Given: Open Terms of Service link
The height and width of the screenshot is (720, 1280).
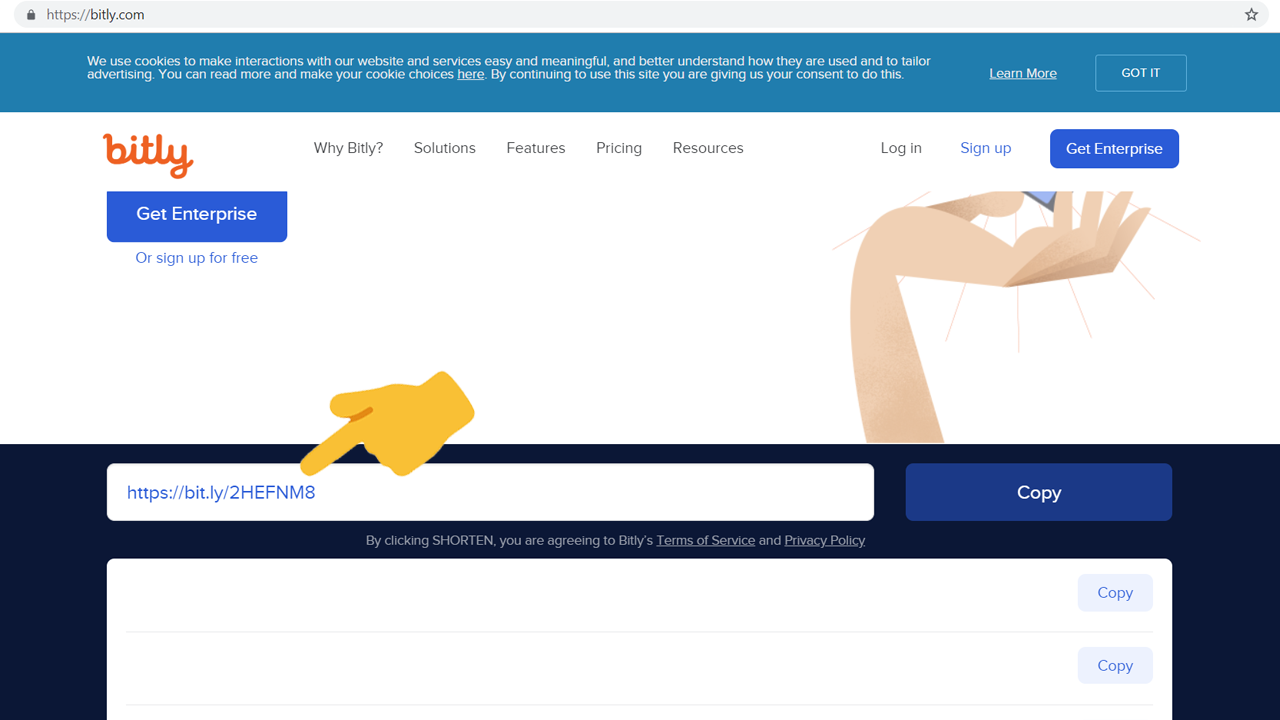Looking at the screenshot, I should tap(705, 540).
